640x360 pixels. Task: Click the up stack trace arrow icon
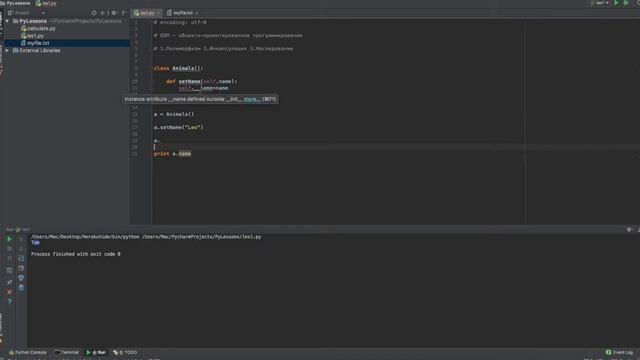point(21,239)
